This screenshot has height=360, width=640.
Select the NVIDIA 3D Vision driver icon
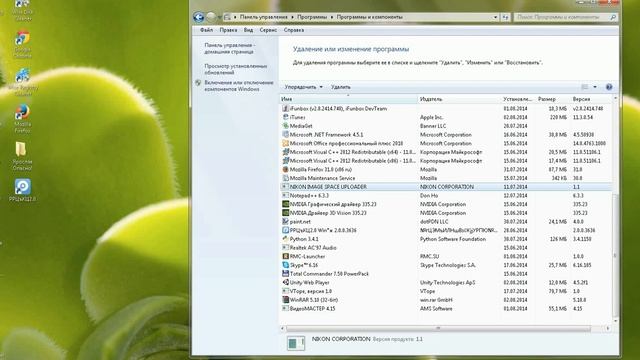(285, 213)
